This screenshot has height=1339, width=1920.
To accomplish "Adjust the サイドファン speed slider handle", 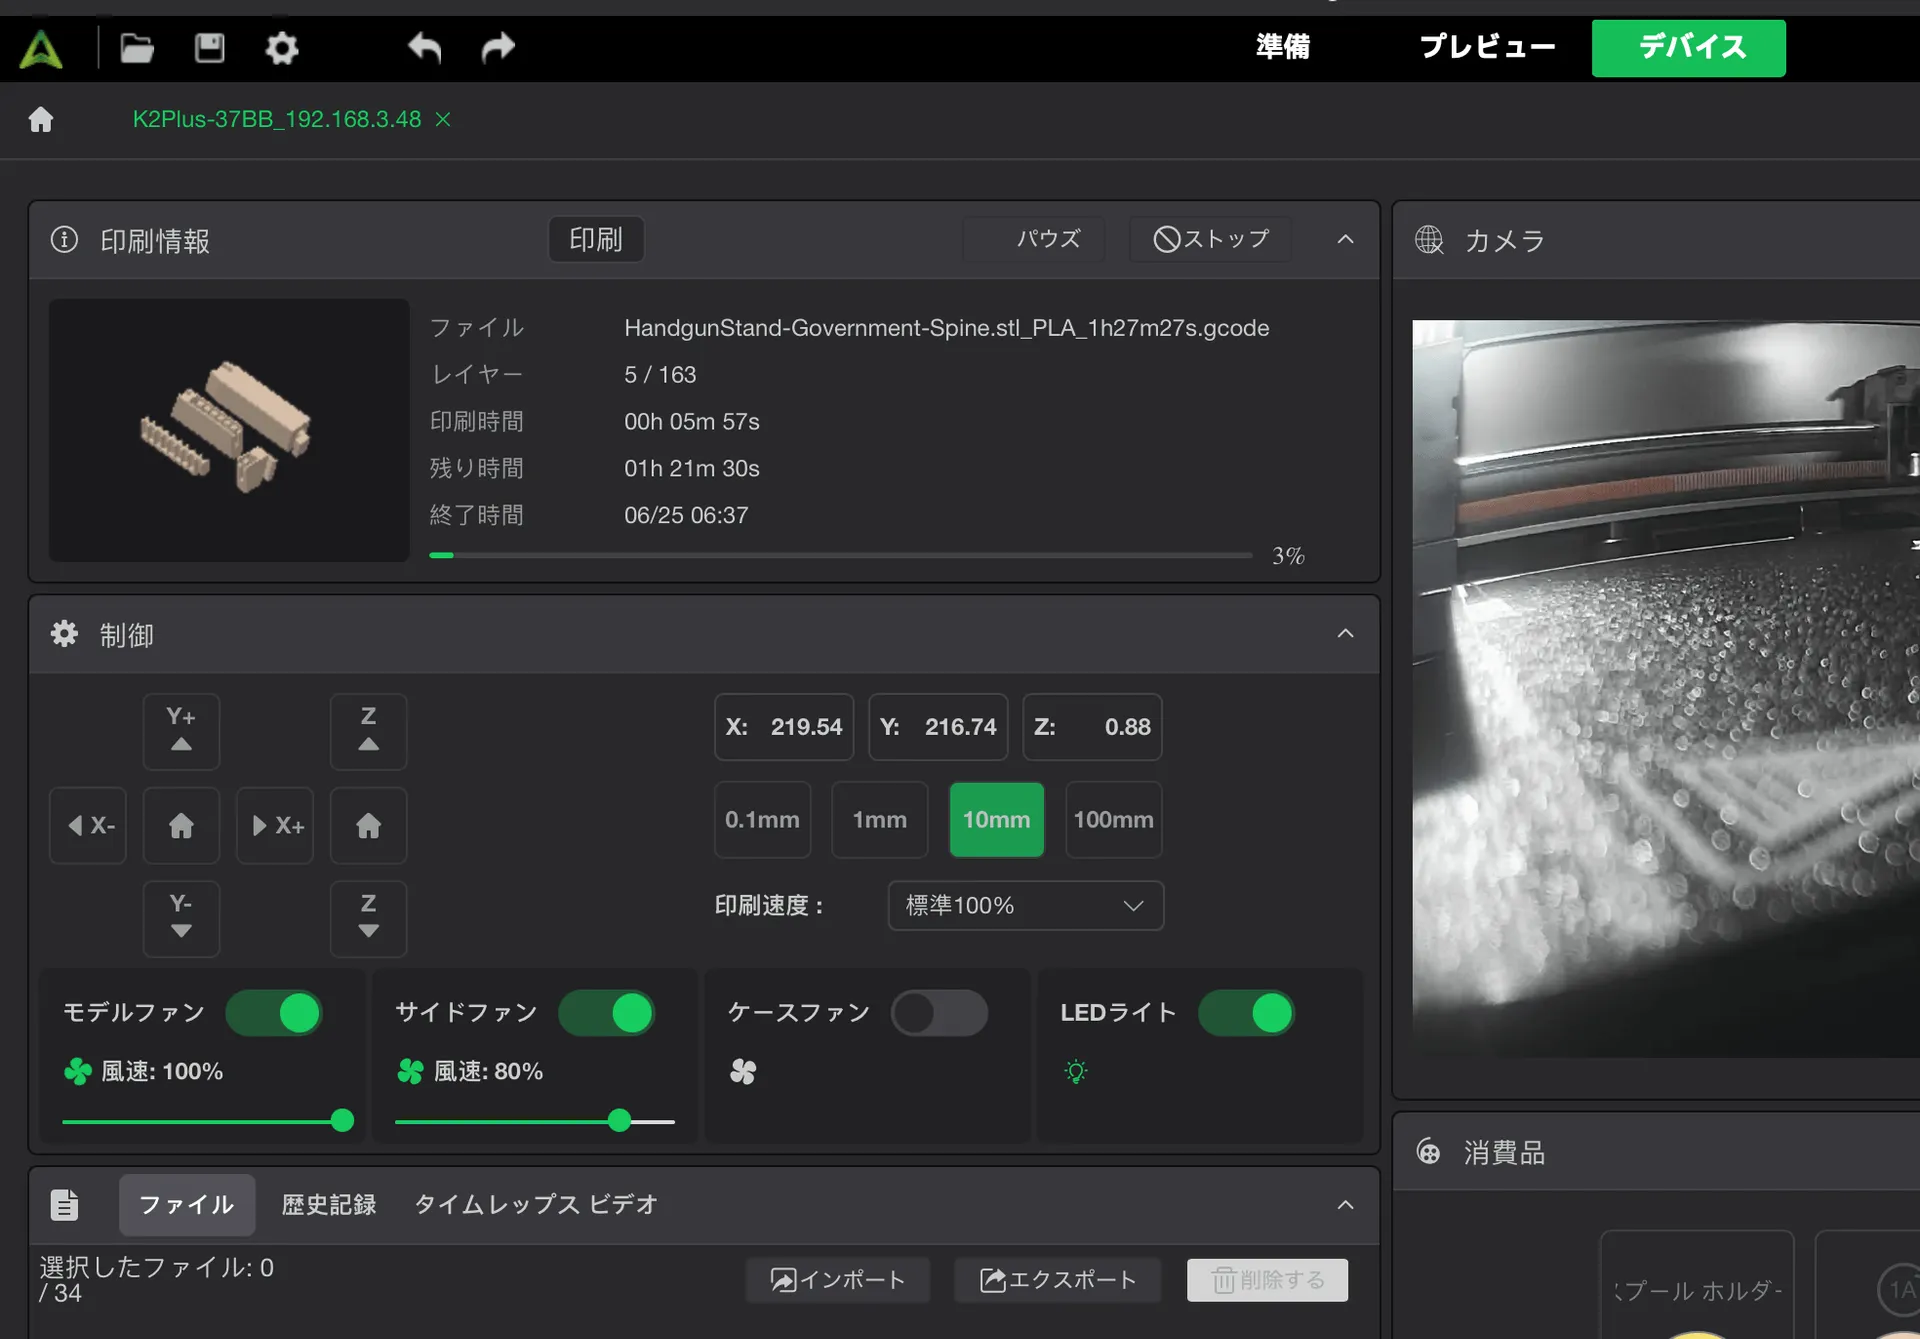I will pyautogui.click(x=620, y=1120).
